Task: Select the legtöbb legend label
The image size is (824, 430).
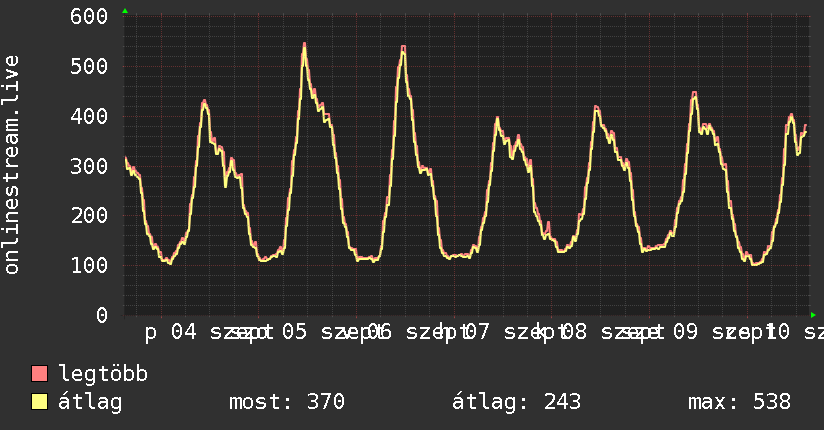Action: [103, 374]
